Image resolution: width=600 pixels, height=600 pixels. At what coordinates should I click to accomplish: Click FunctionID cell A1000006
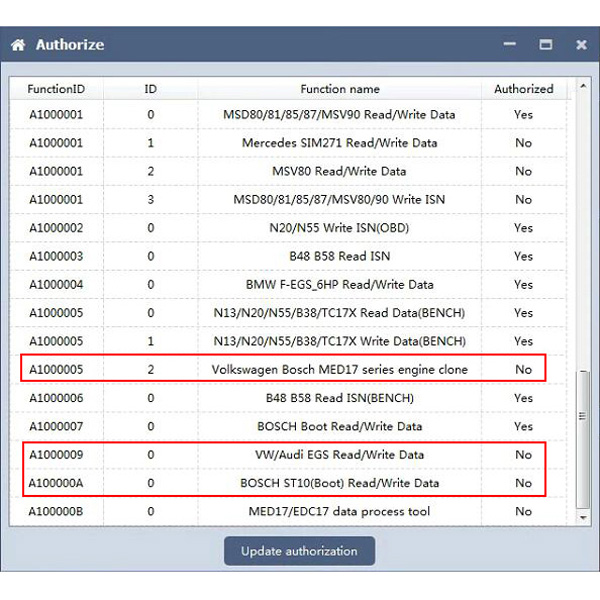(x=56, y=398)
